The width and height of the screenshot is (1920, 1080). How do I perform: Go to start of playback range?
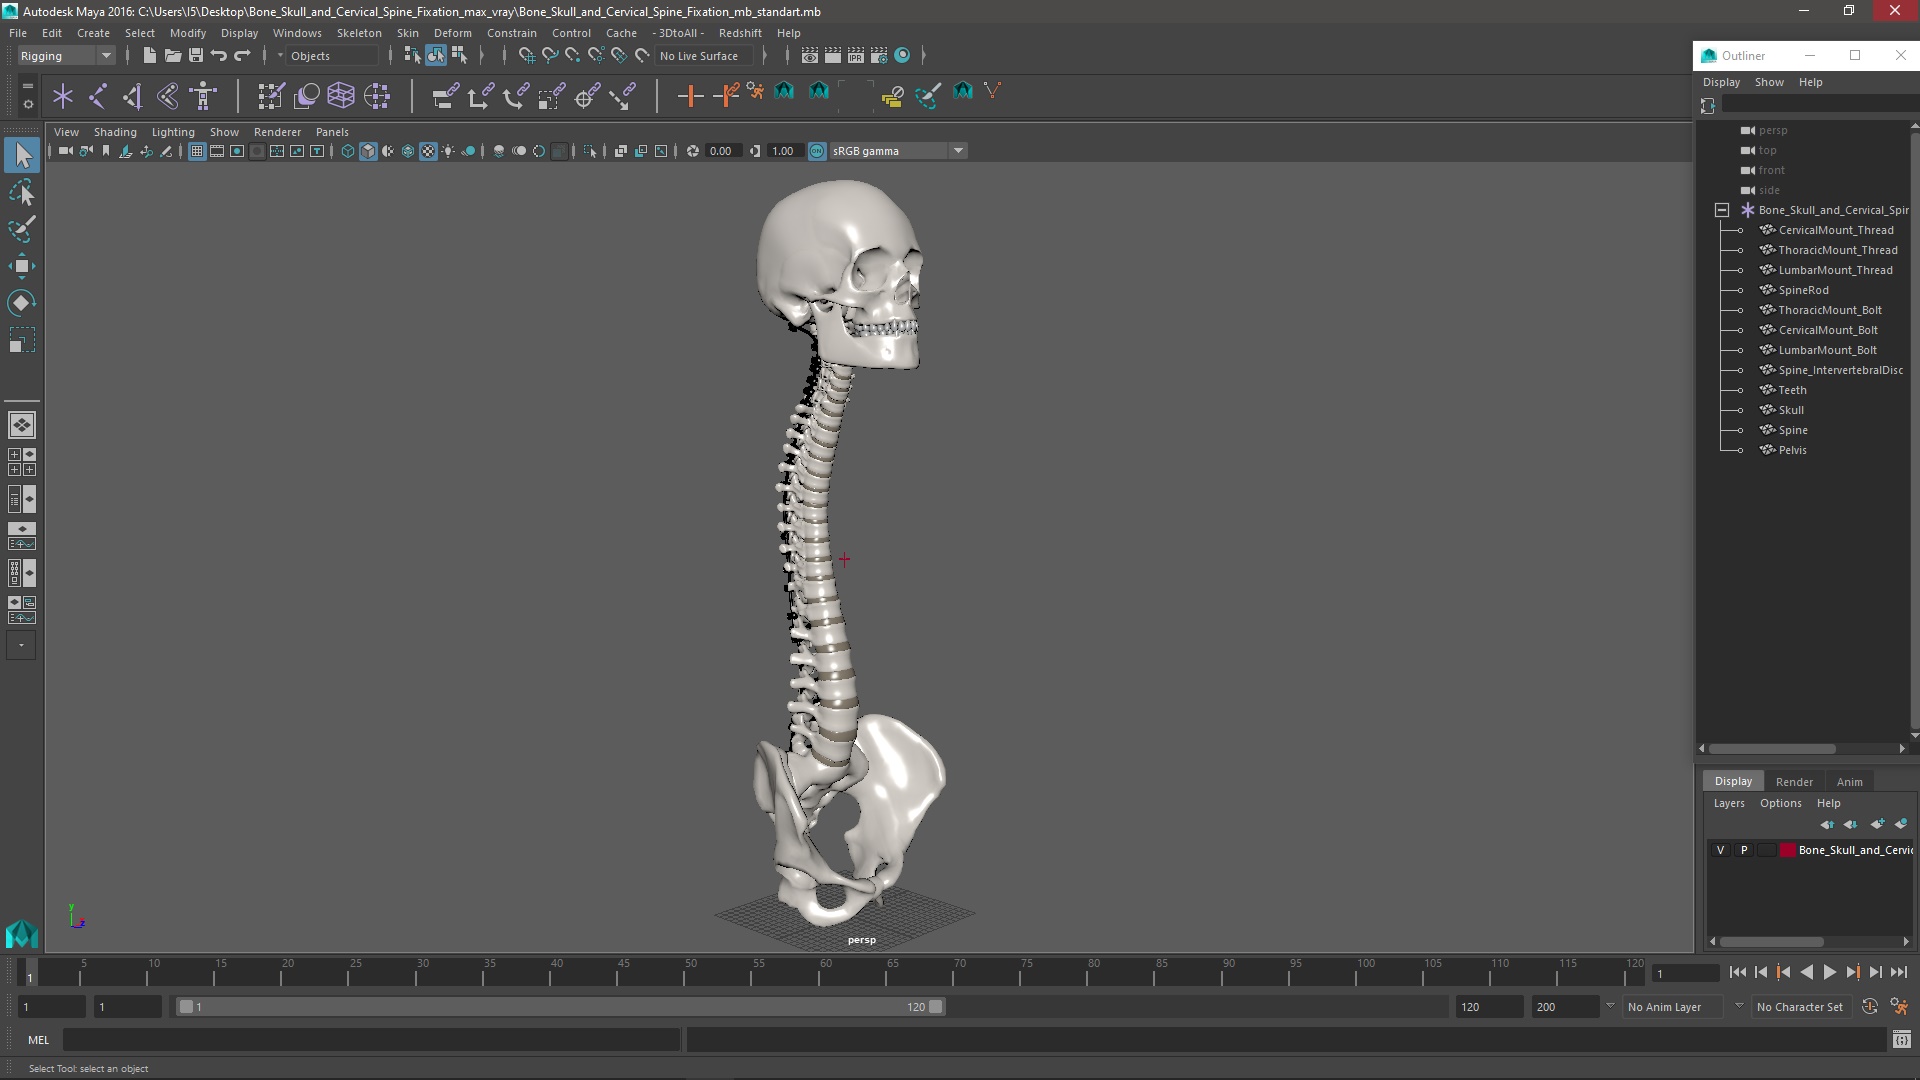[x=1737, y=972]
